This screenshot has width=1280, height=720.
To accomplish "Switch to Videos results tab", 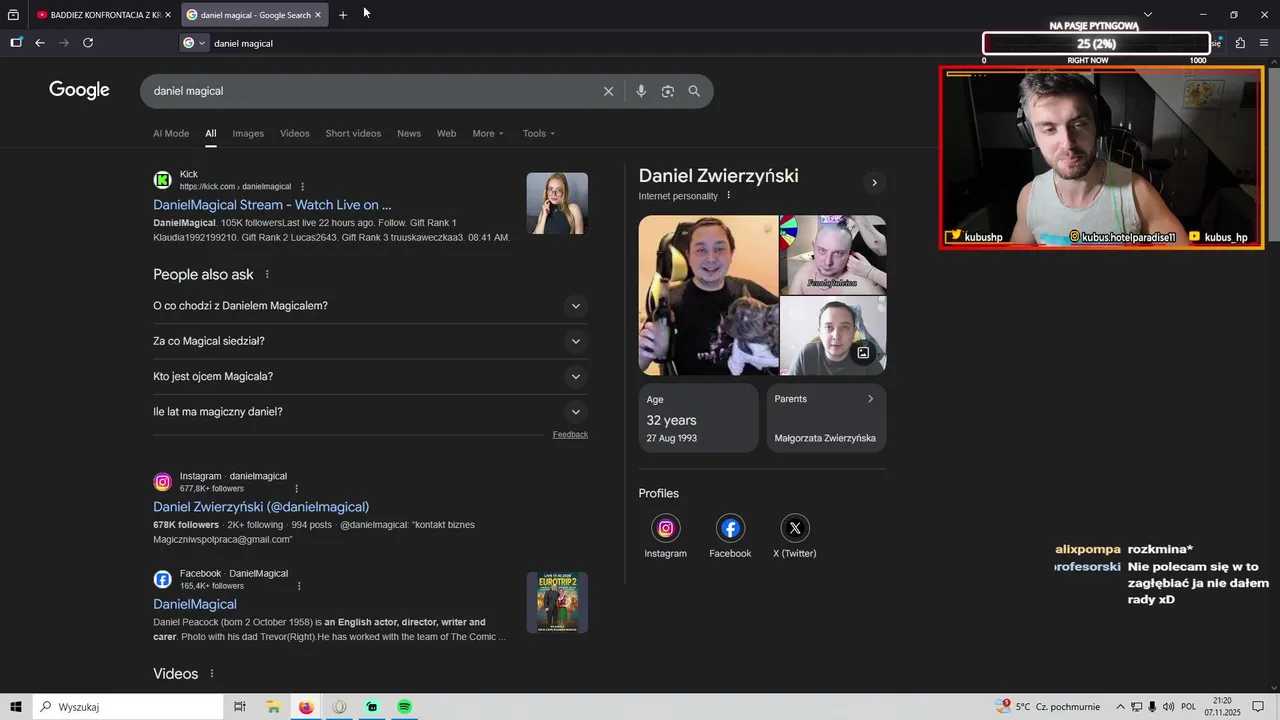I will pyautogui.click(x=295, y=134).
